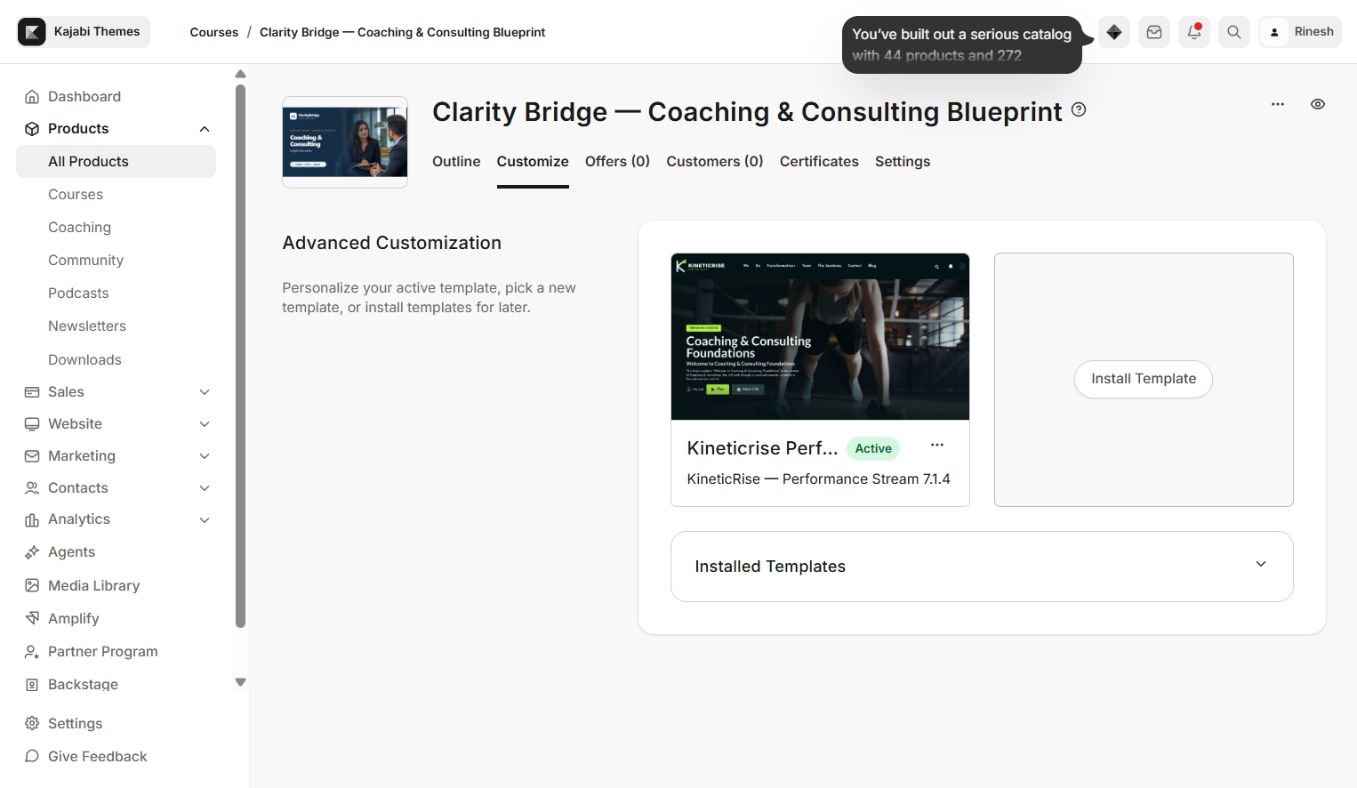Select the Customize tab
The image size is (1357, 788).
[x=533, y=161]
